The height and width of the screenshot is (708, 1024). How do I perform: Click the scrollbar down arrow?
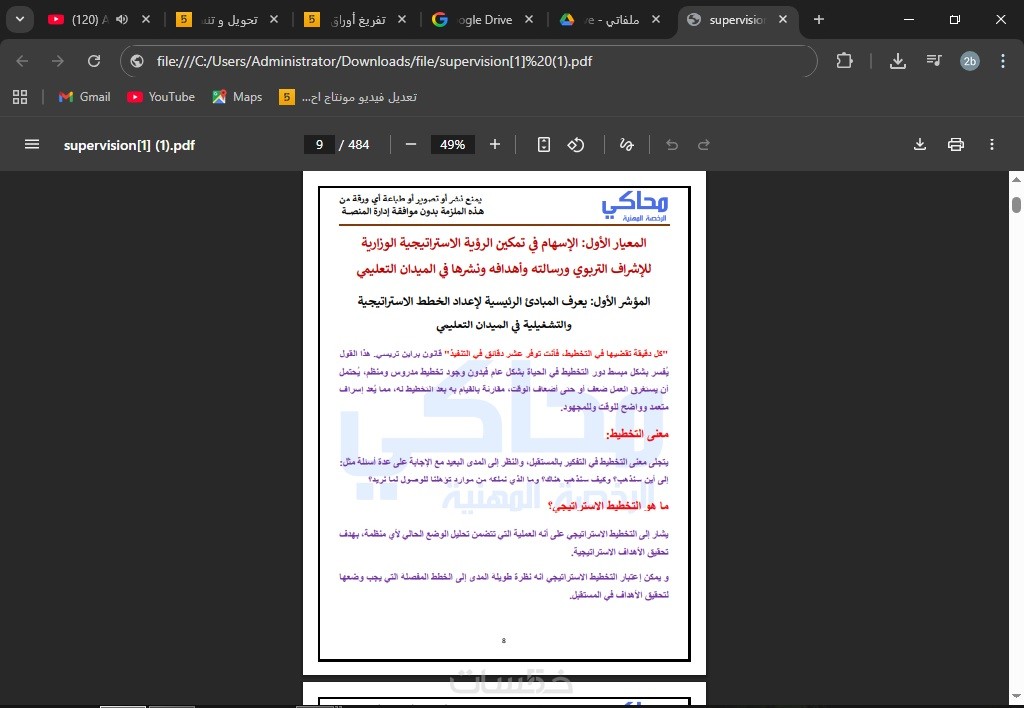[1016, 696]
